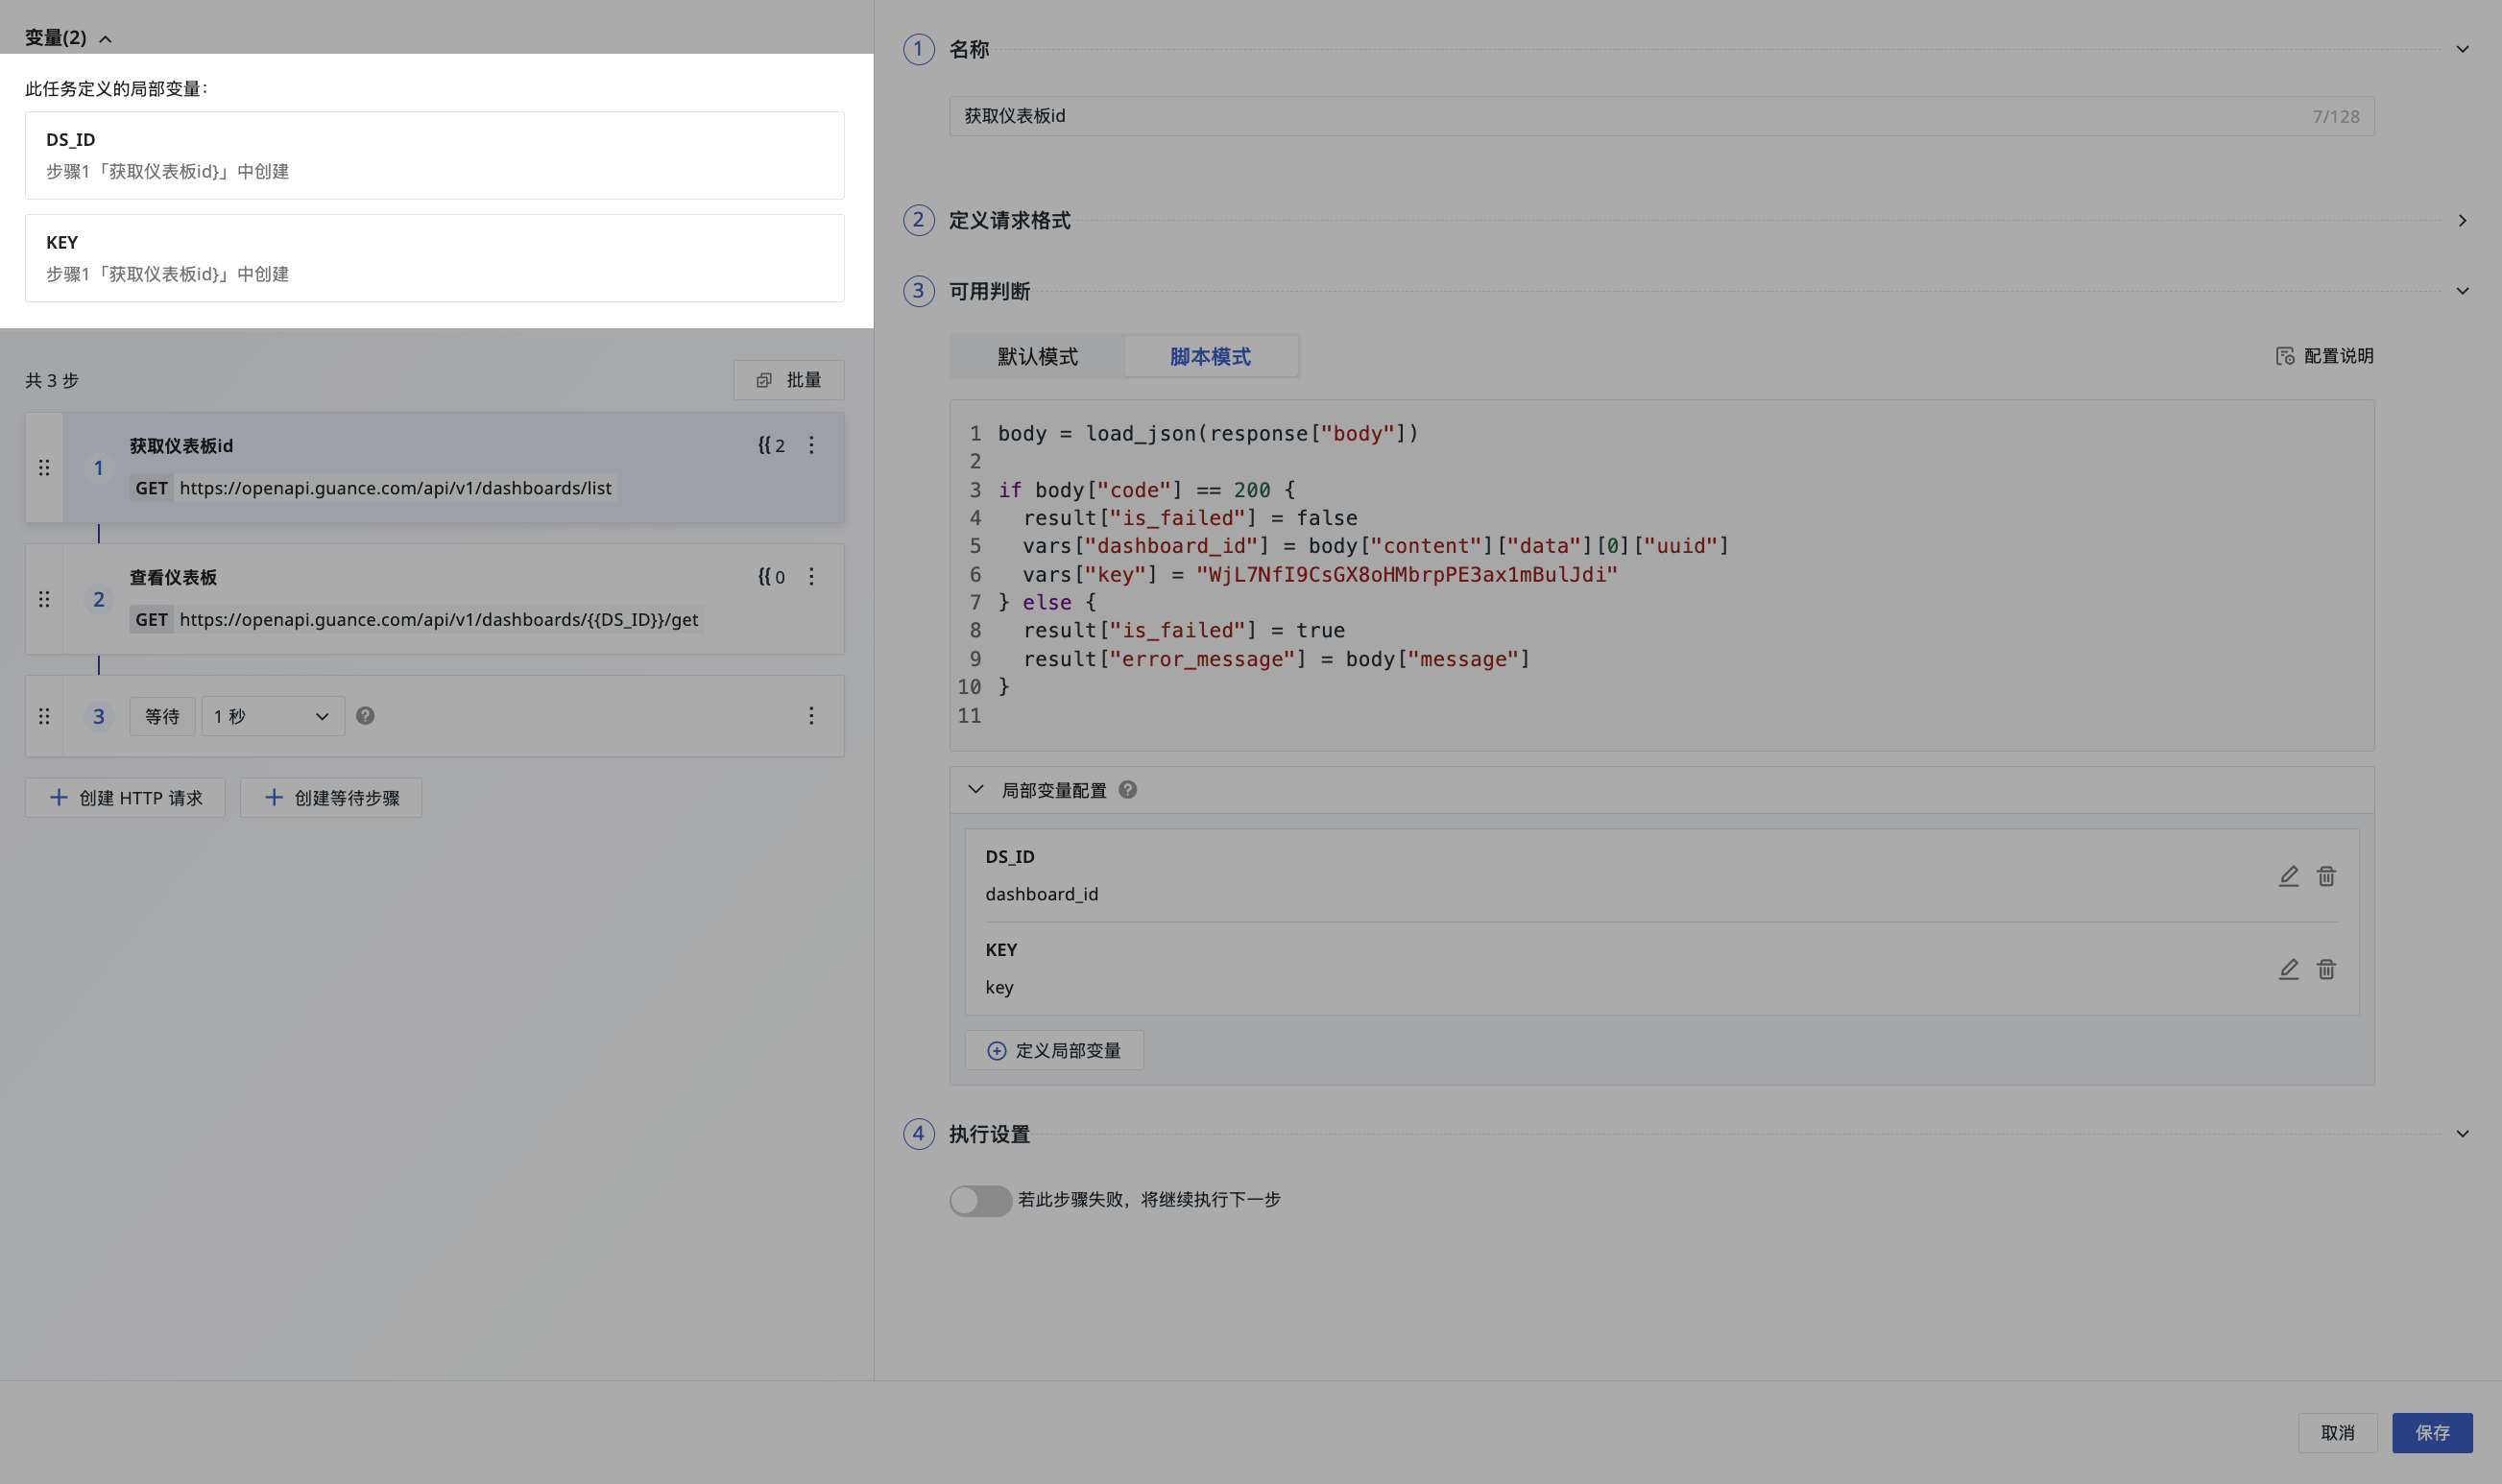
Task: Delete the DS_ID local variable
Action: coord(2326,876)
